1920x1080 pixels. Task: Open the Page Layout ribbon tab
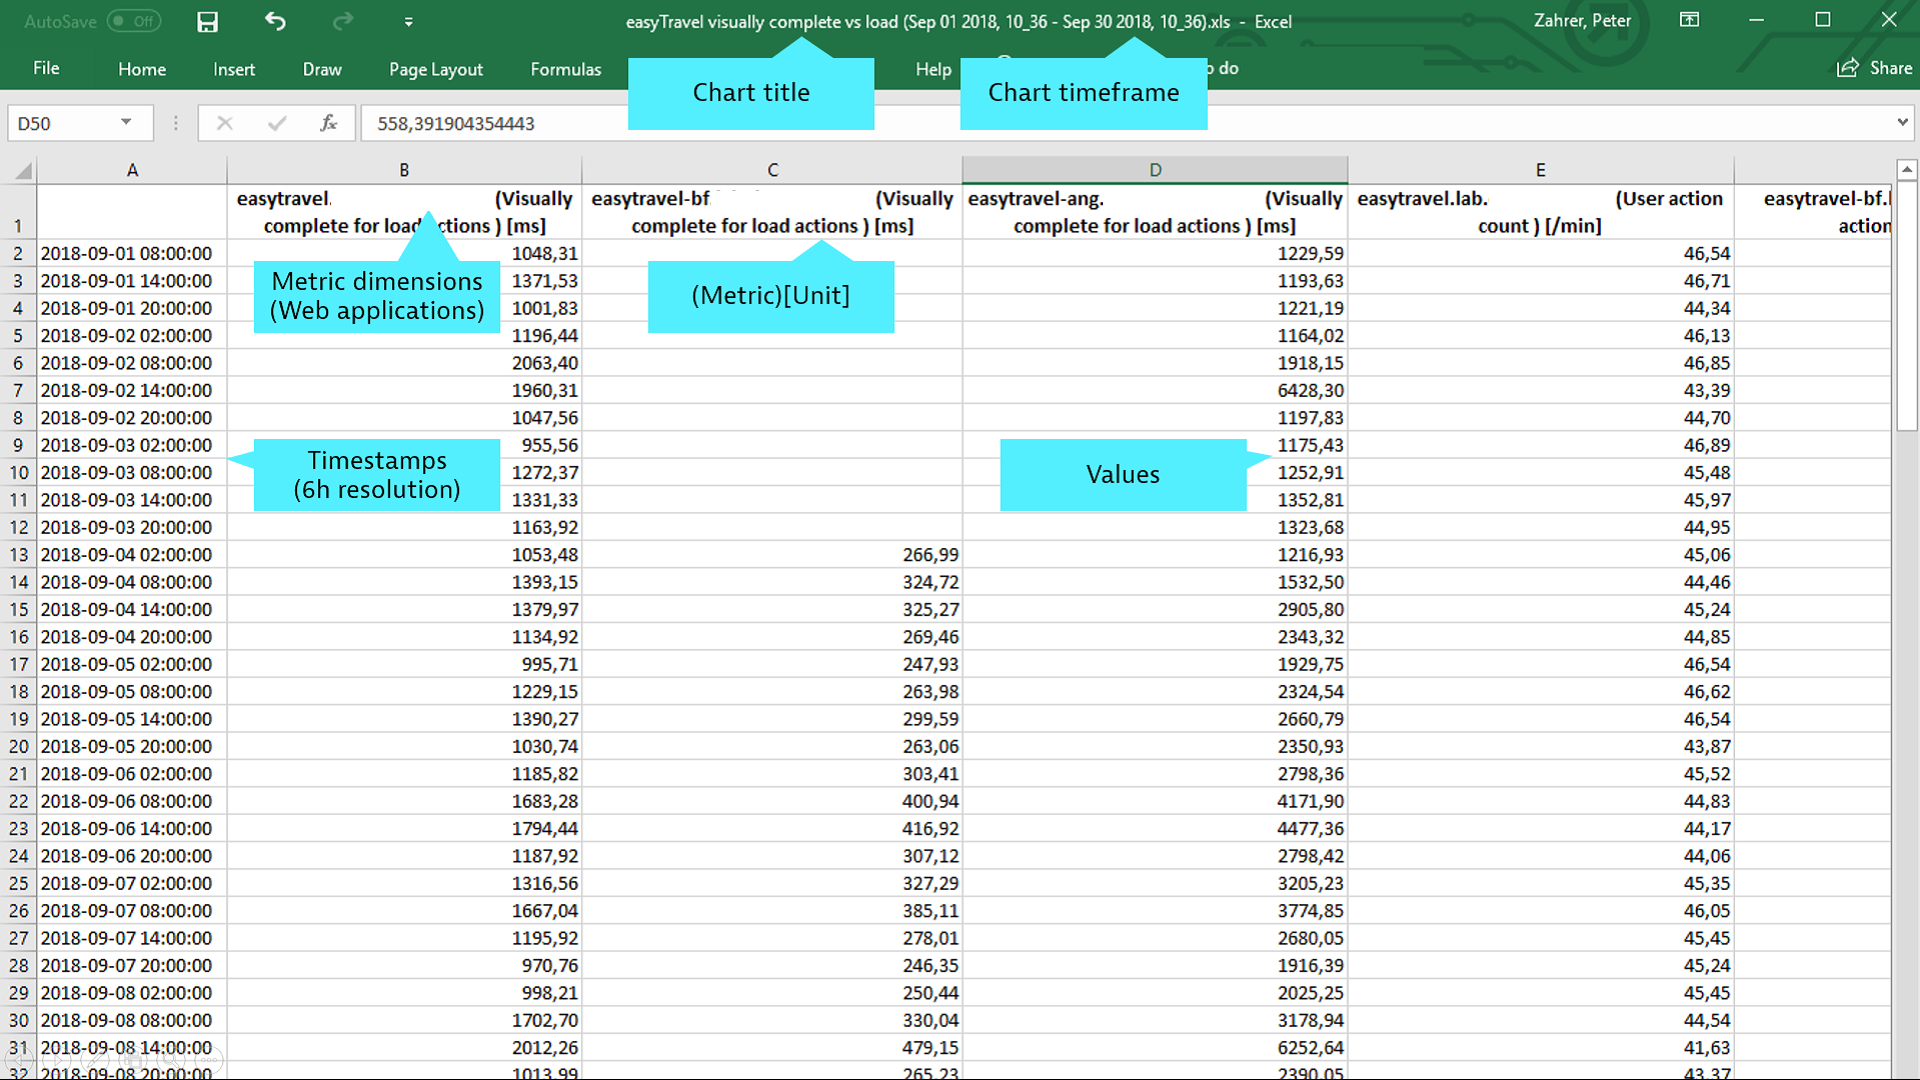click(x=436, y=69)
